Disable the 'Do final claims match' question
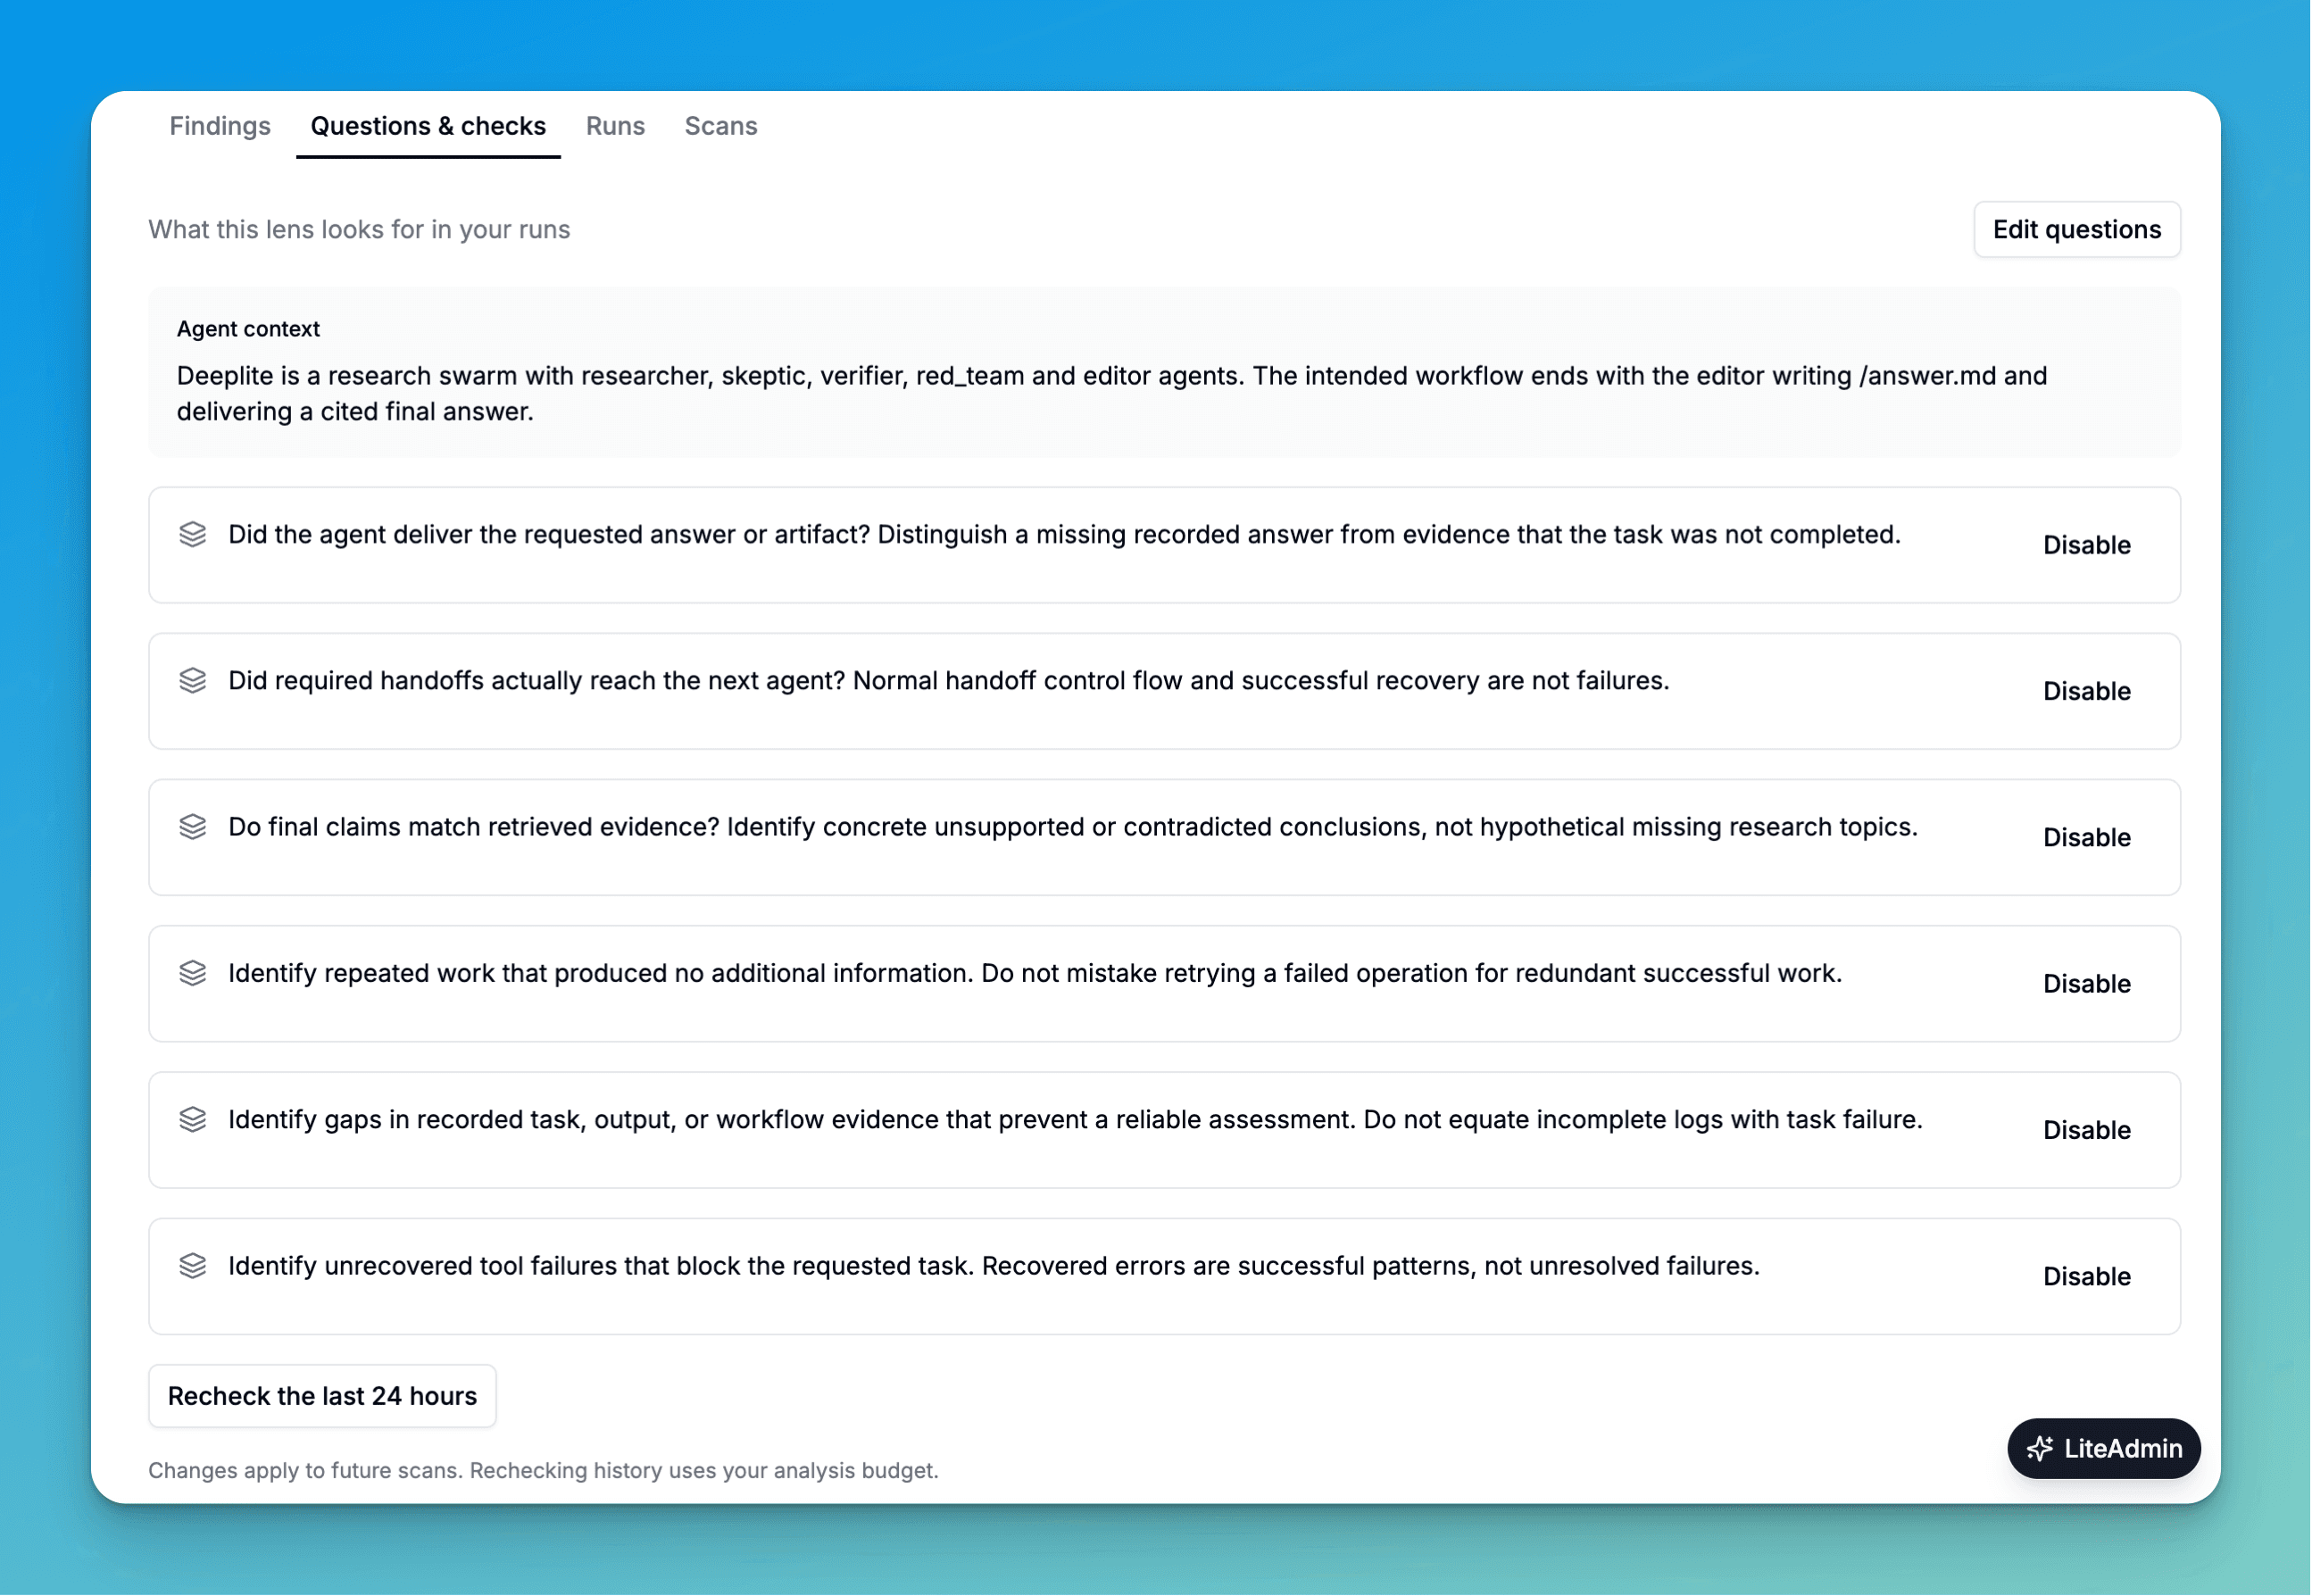 pos(2087,837)
